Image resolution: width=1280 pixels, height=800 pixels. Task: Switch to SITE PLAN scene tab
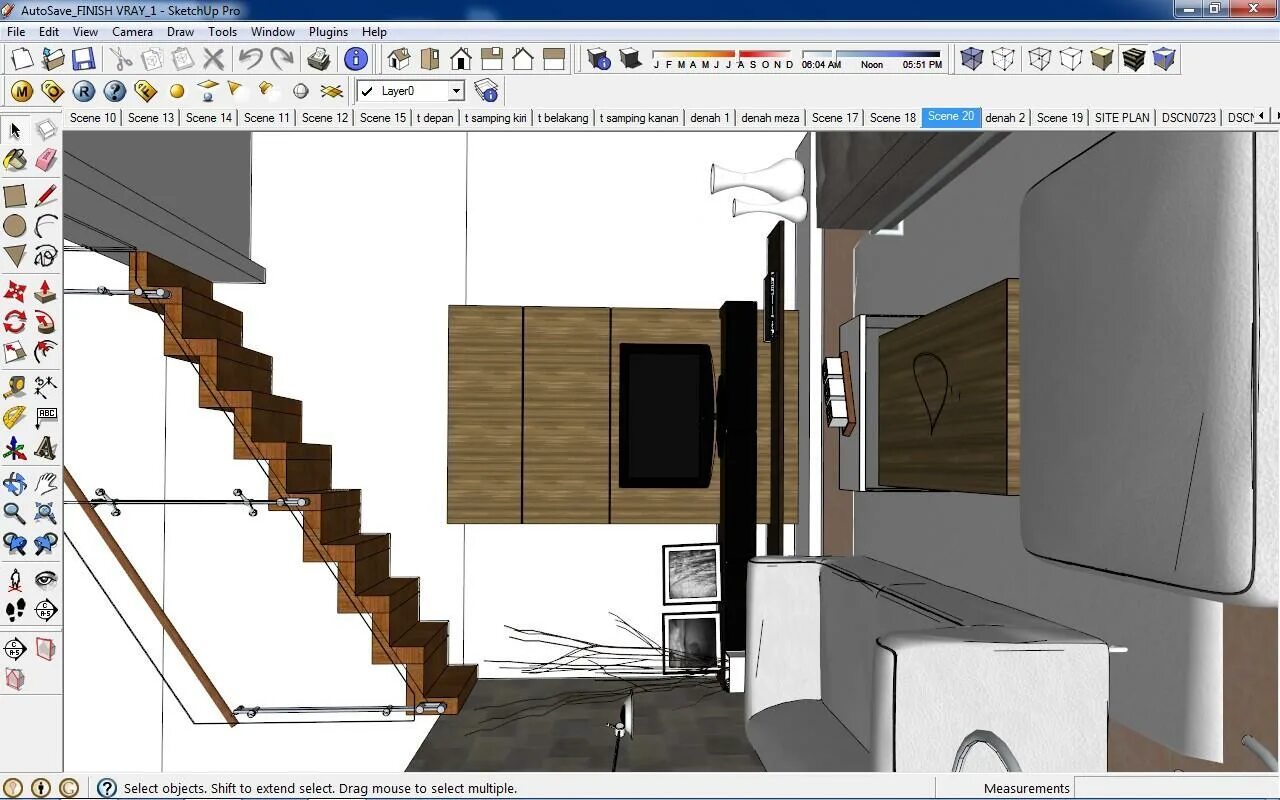(x=1122, y=117)
